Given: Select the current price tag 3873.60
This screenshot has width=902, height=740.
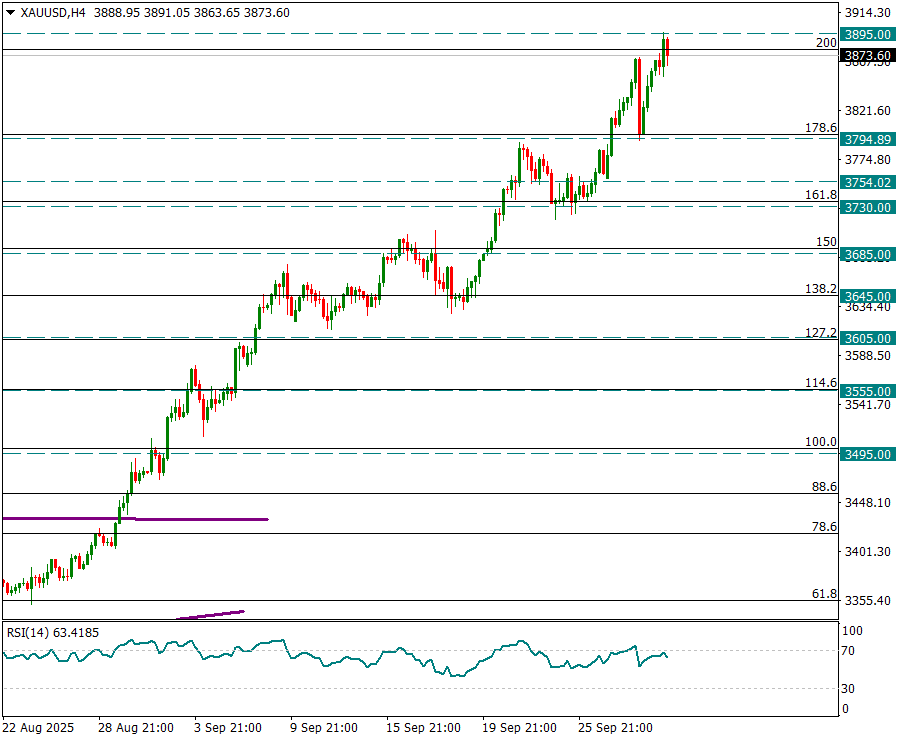Looking at the screenshot, I should coord(867,56).
